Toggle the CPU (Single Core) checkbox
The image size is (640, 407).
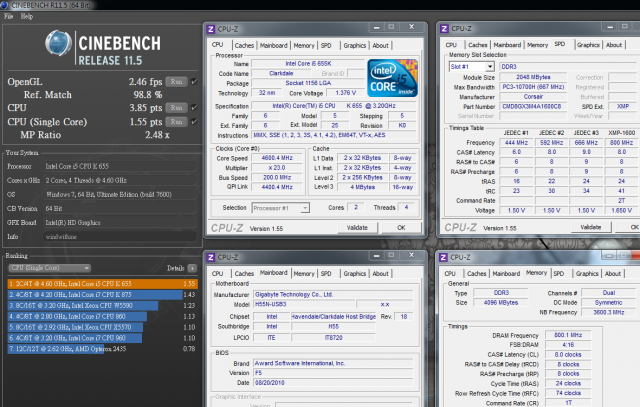(194, 122)
